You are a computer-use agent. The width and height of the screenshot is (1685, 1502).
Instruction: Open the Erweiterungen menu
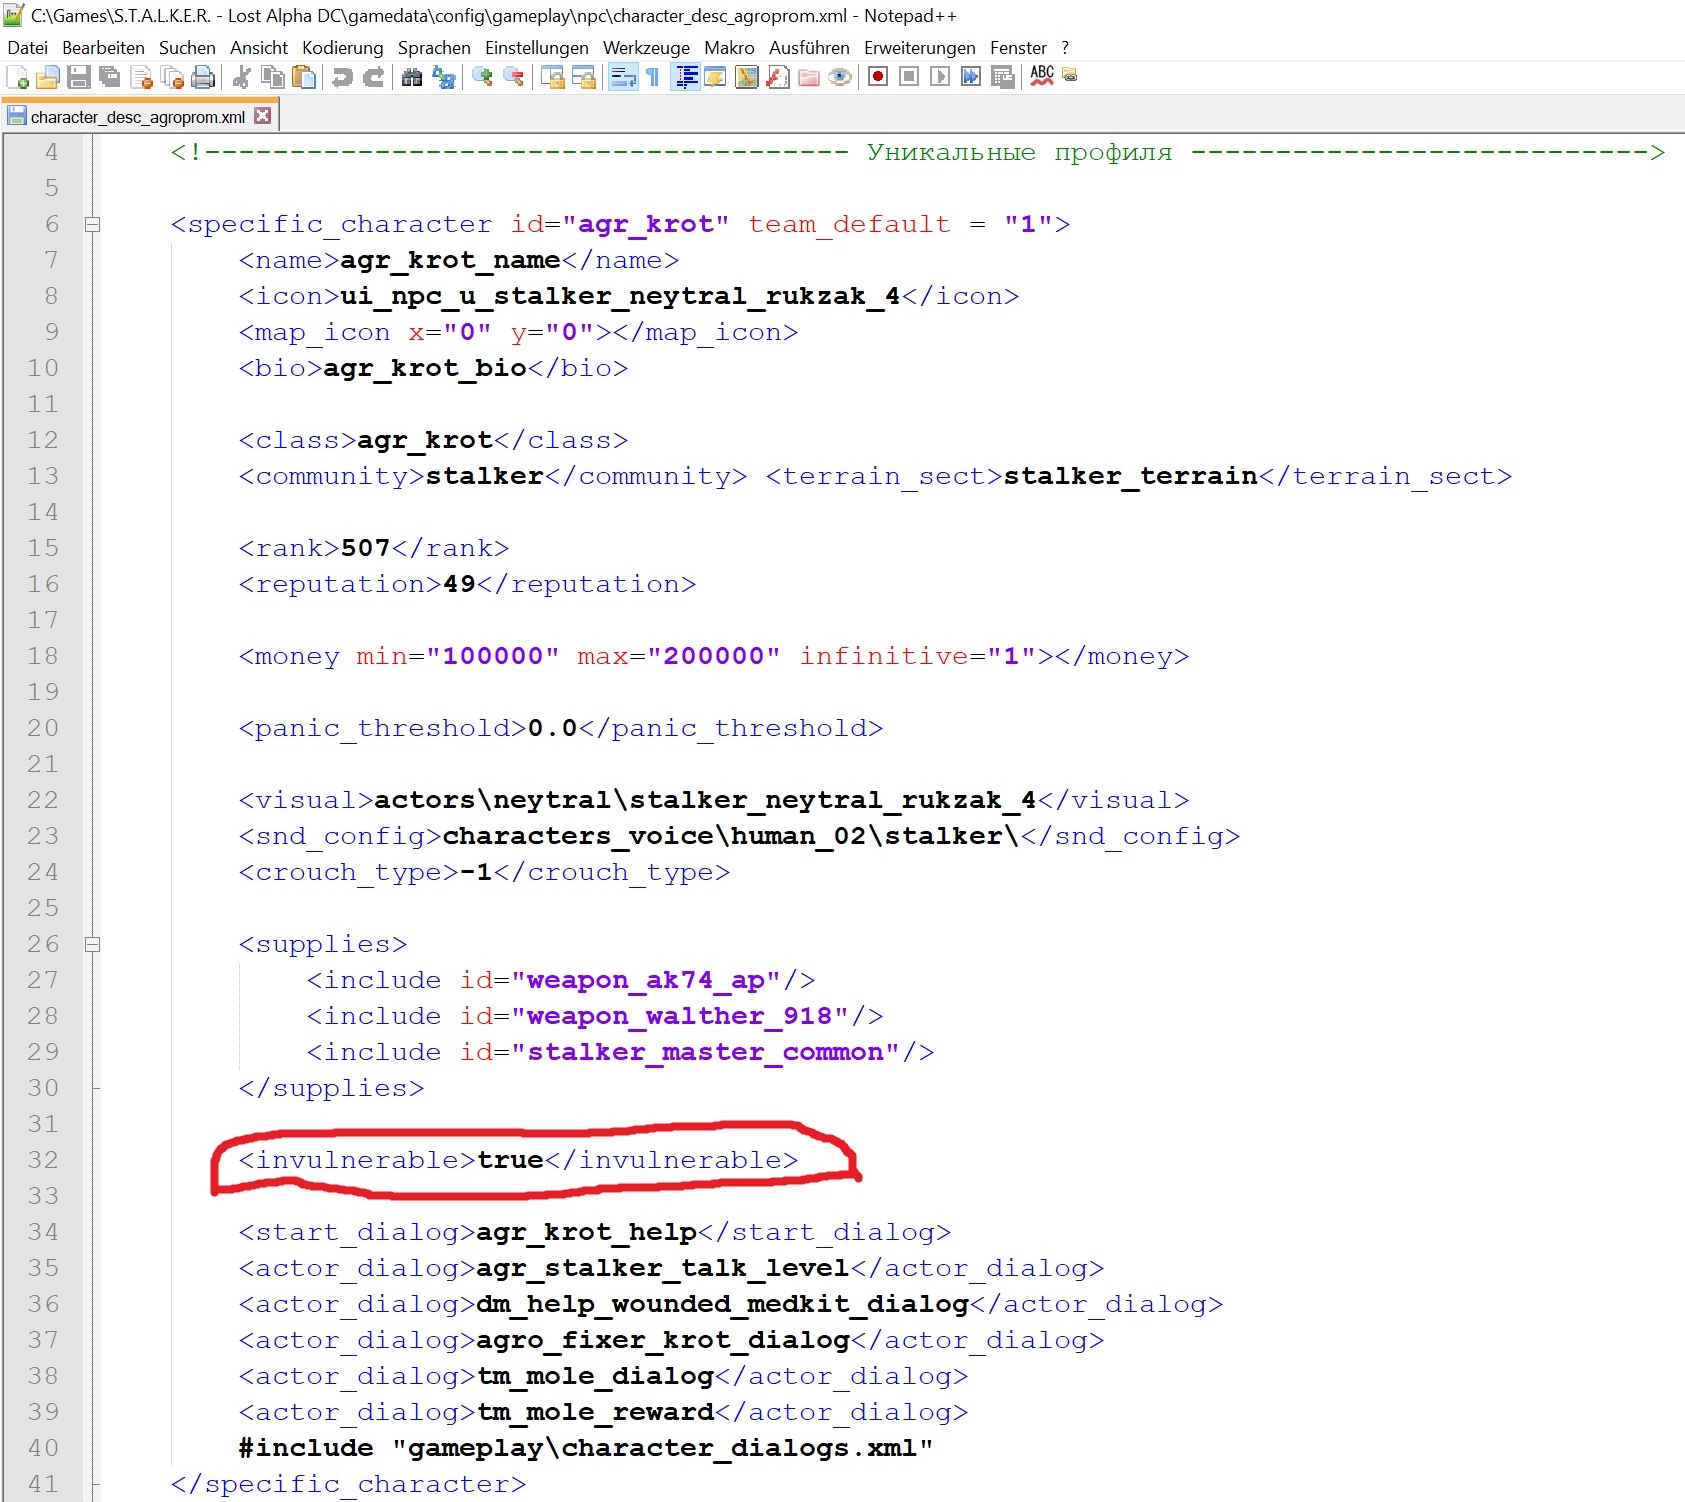coord(920,47)
